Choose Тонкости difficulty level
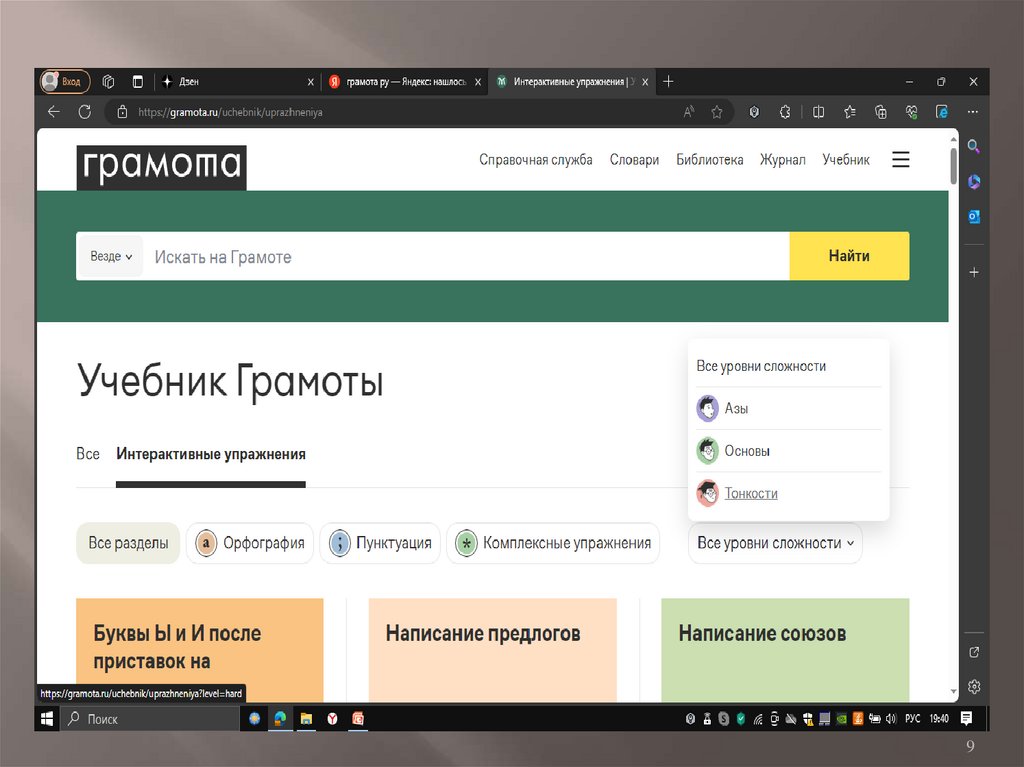The height and width of the screenshot is (767, 1024). [x=750, y=493]
